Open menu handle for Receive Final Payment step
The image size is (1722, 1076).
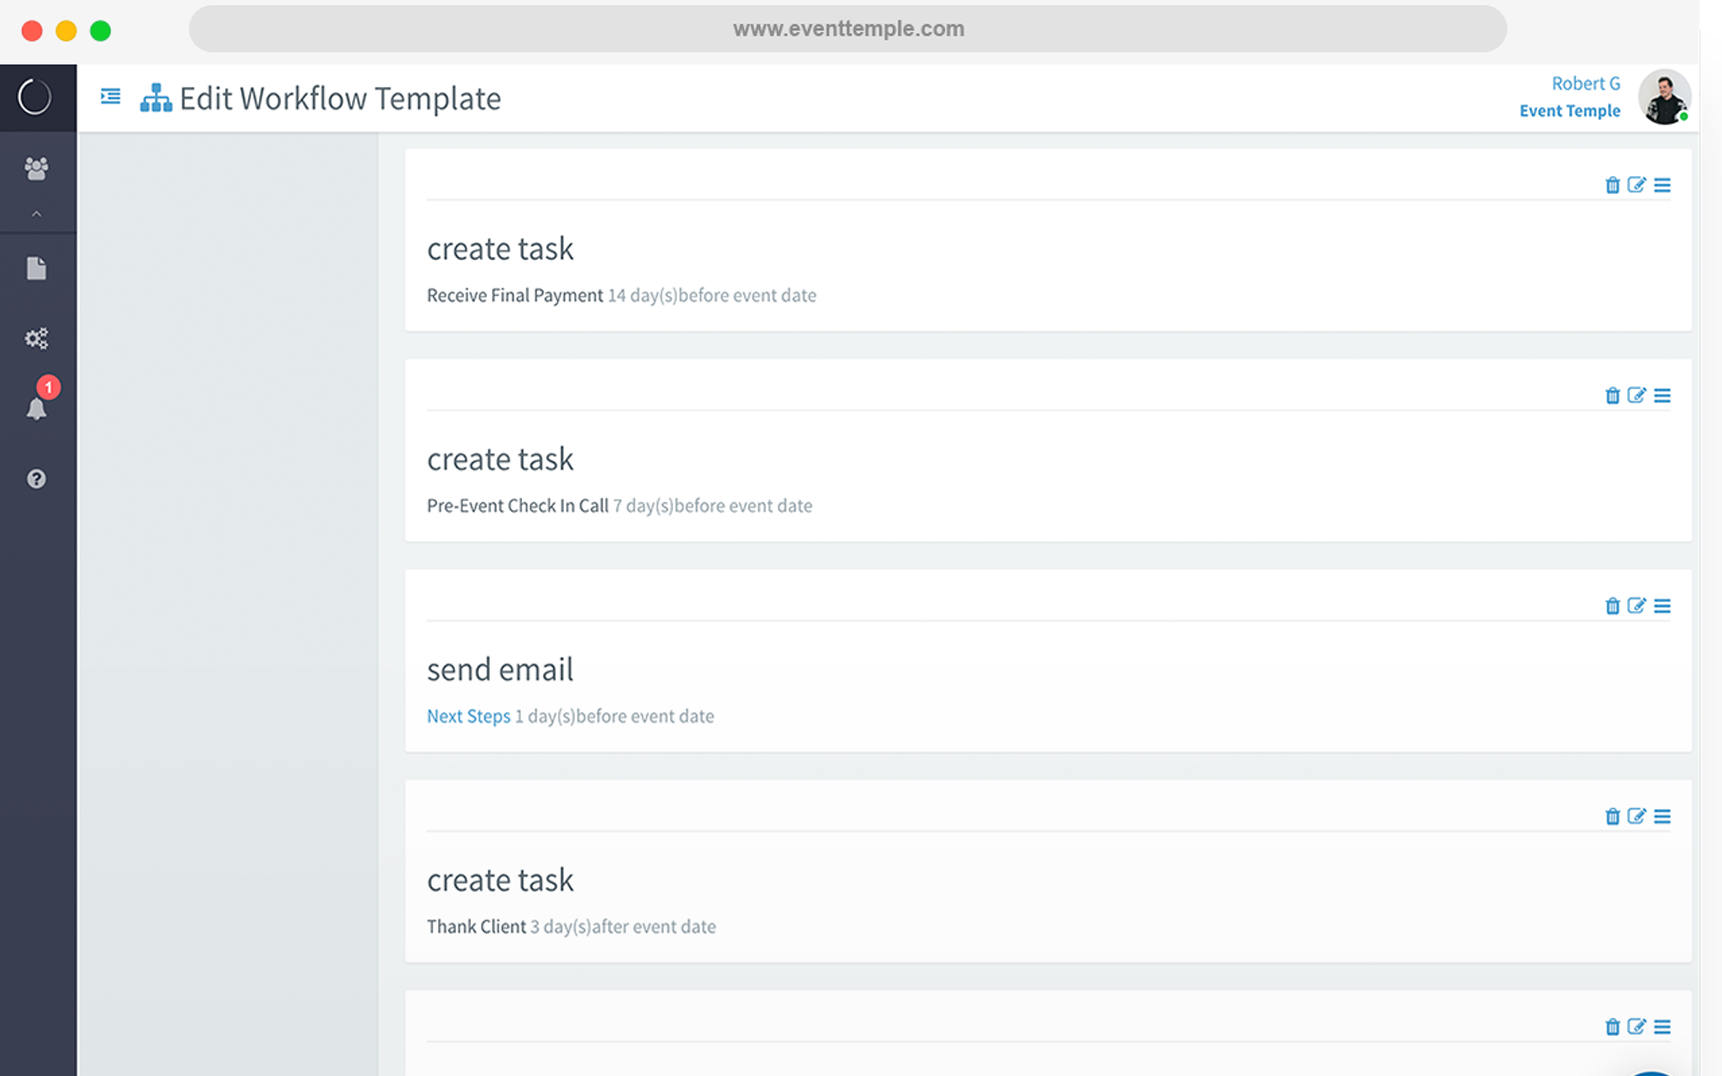(1662, 185)
